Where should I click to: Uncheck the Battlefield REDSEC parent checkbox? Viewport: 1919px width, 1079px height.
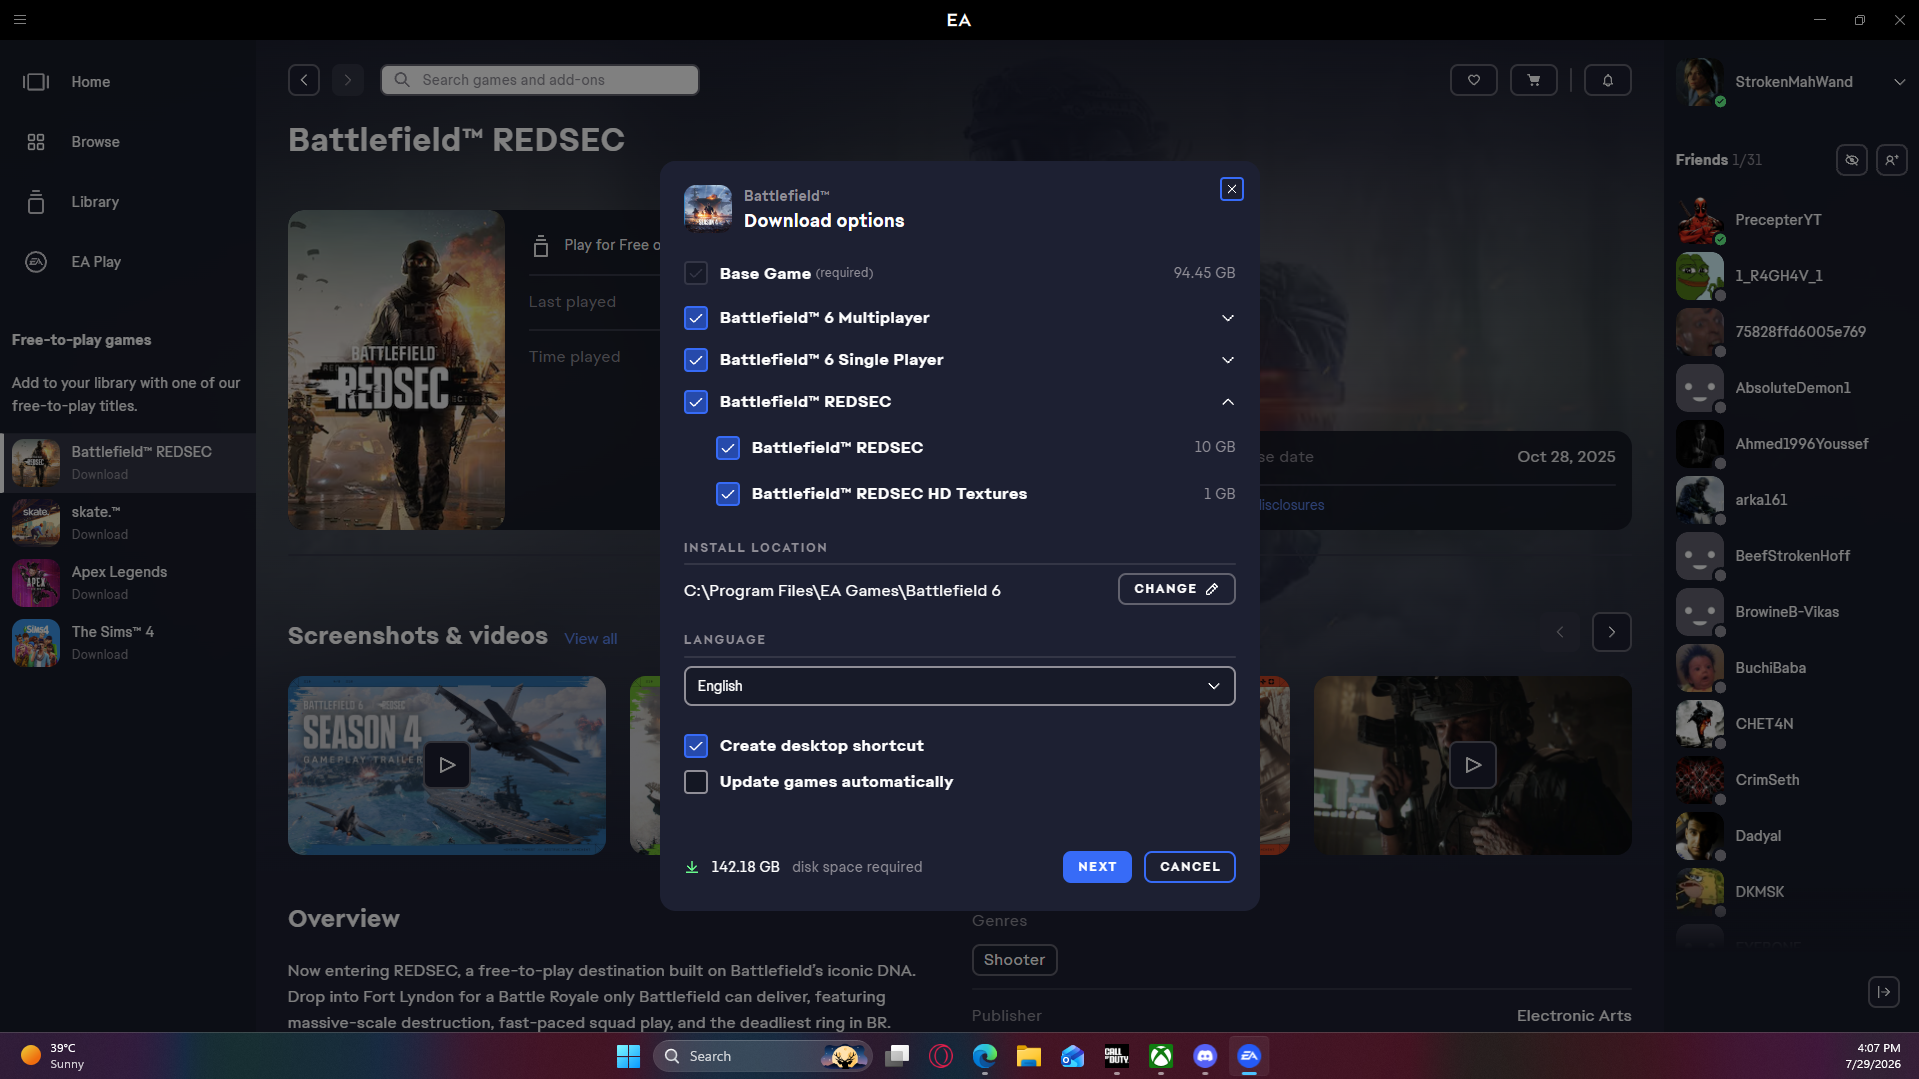(x=696, y=402)
